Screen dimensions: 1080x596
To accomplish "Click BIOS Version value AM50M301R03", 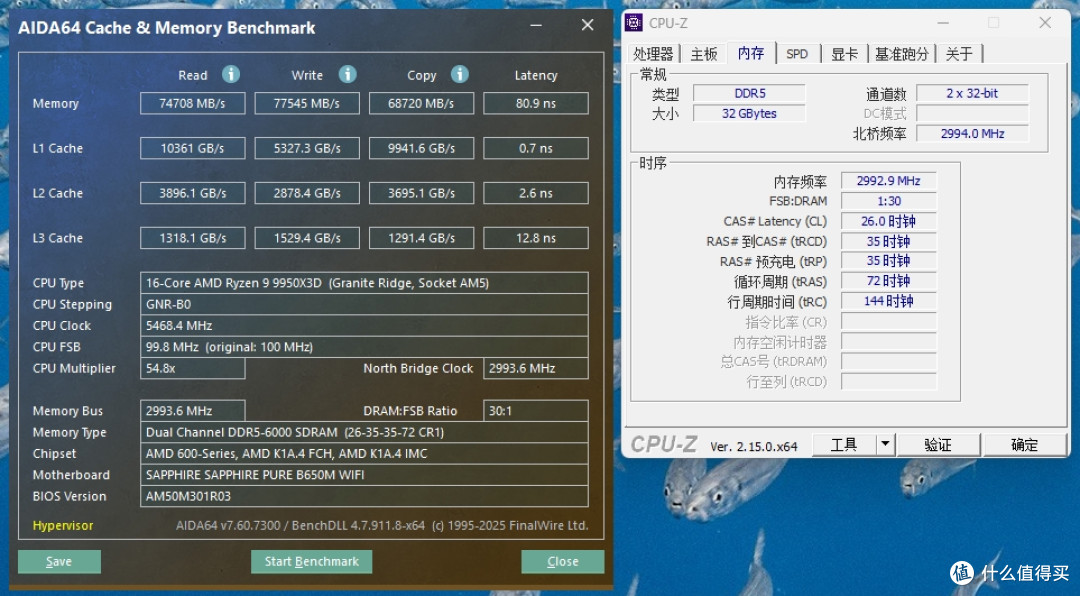I will click(364, 497).
